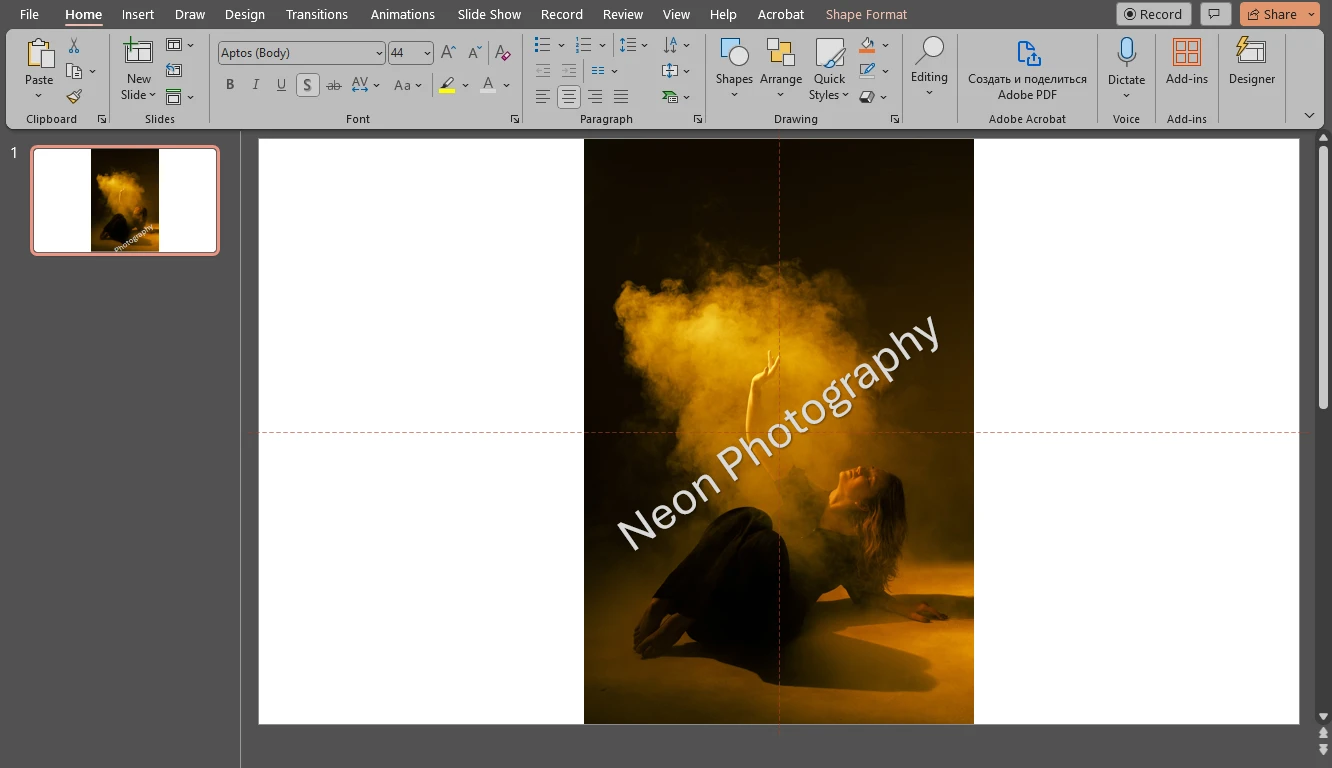Cut with the scissors icon
1332x768 pixels.
click(72, 46)
